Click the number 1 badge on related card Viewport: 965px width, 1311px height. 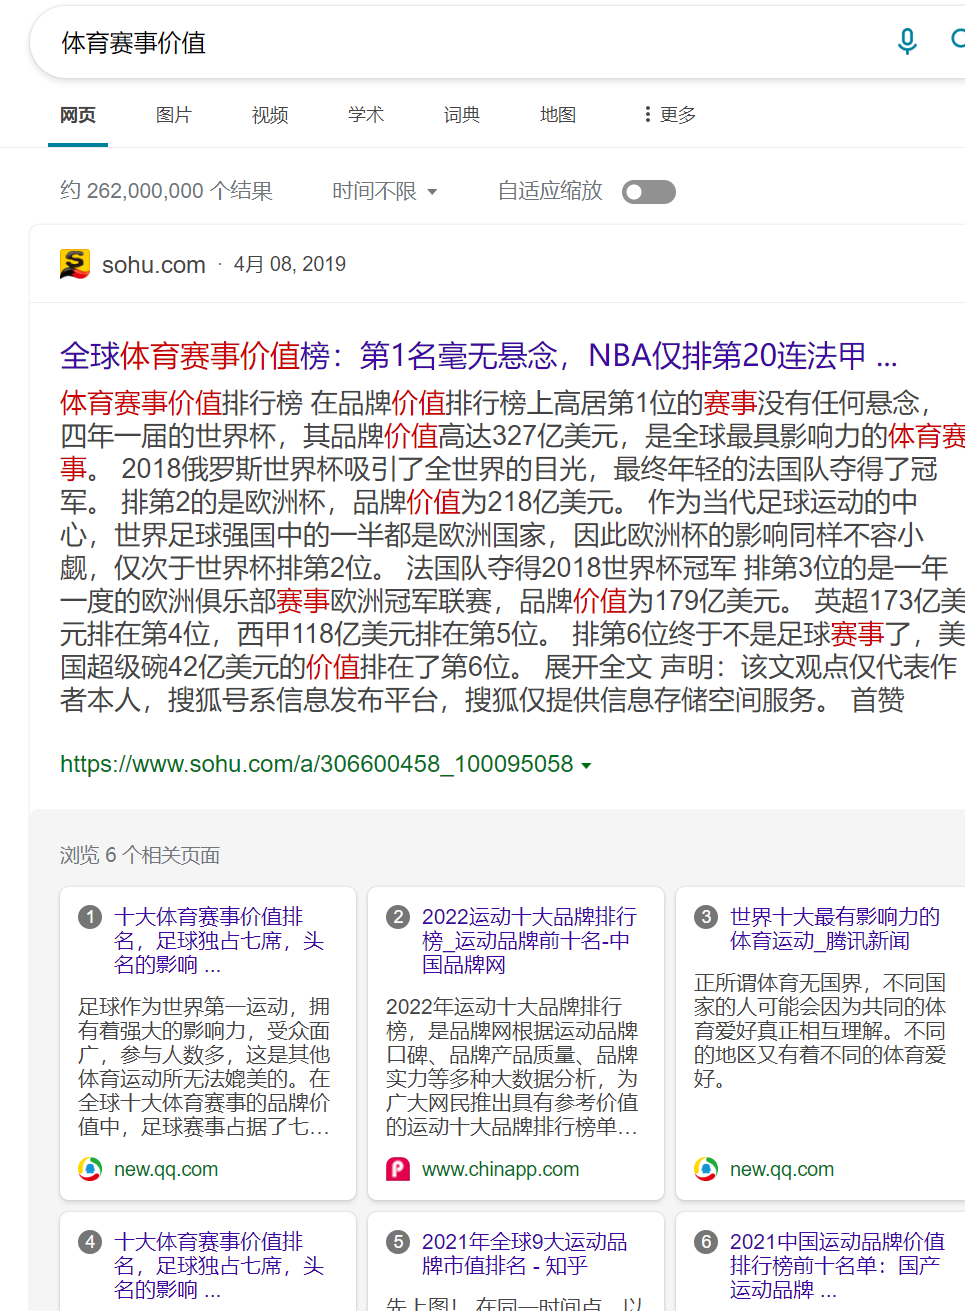[x=90, y=917]
